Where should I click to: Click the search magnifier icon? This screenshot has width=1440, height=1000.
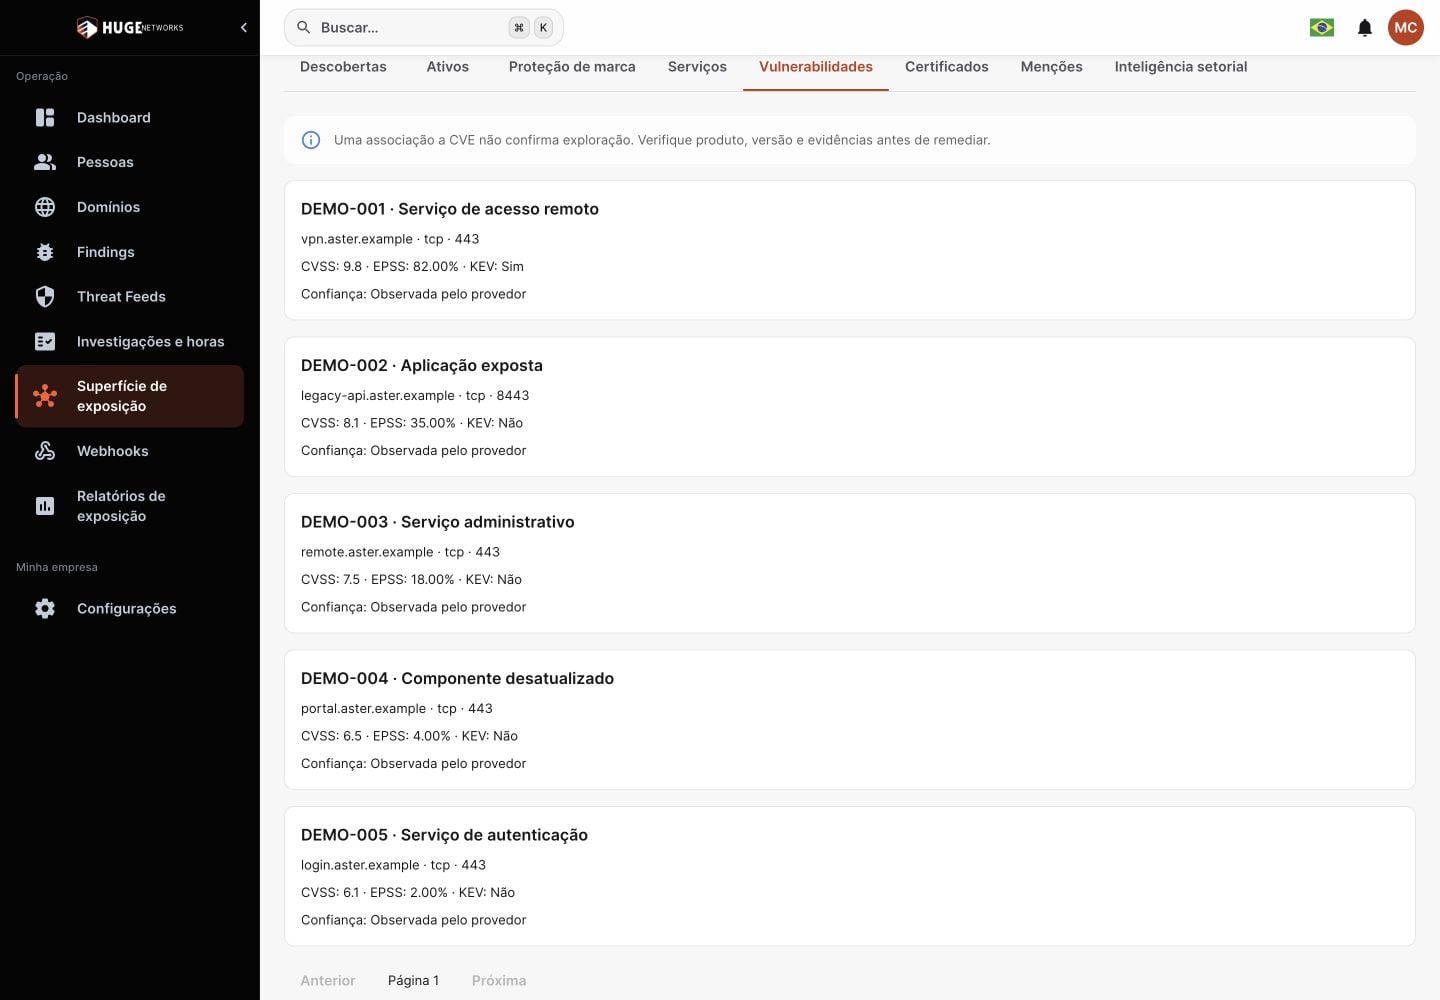(304, 28)
